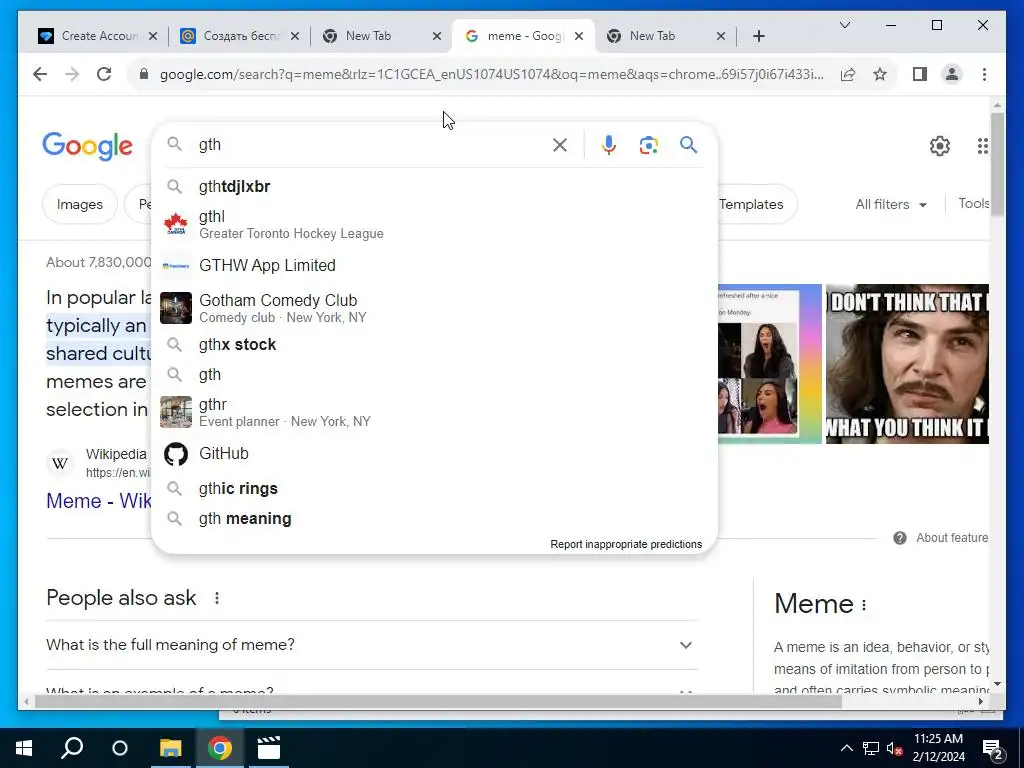Open Cortana circle on taskbar
Screen dimensions: 1024x768
point(120,748)
